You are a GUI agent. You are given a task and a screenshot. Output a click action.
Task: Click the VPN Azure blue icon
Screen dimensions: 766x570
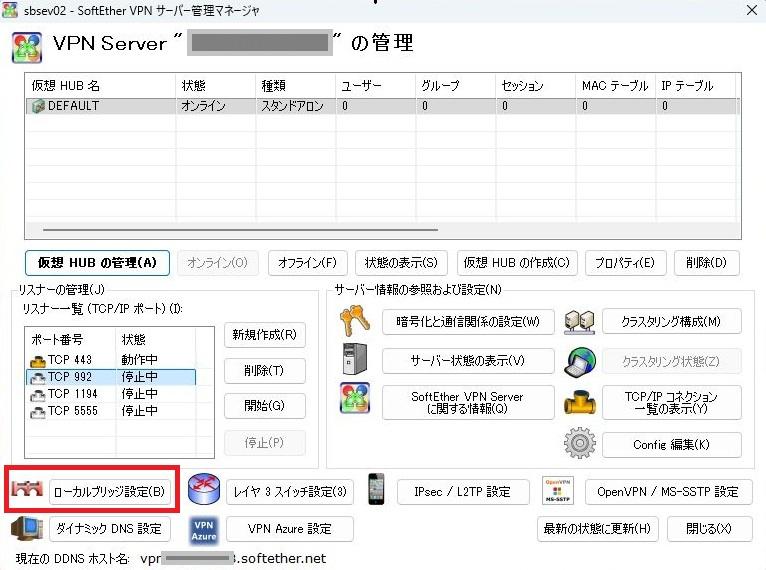point(204,530)
